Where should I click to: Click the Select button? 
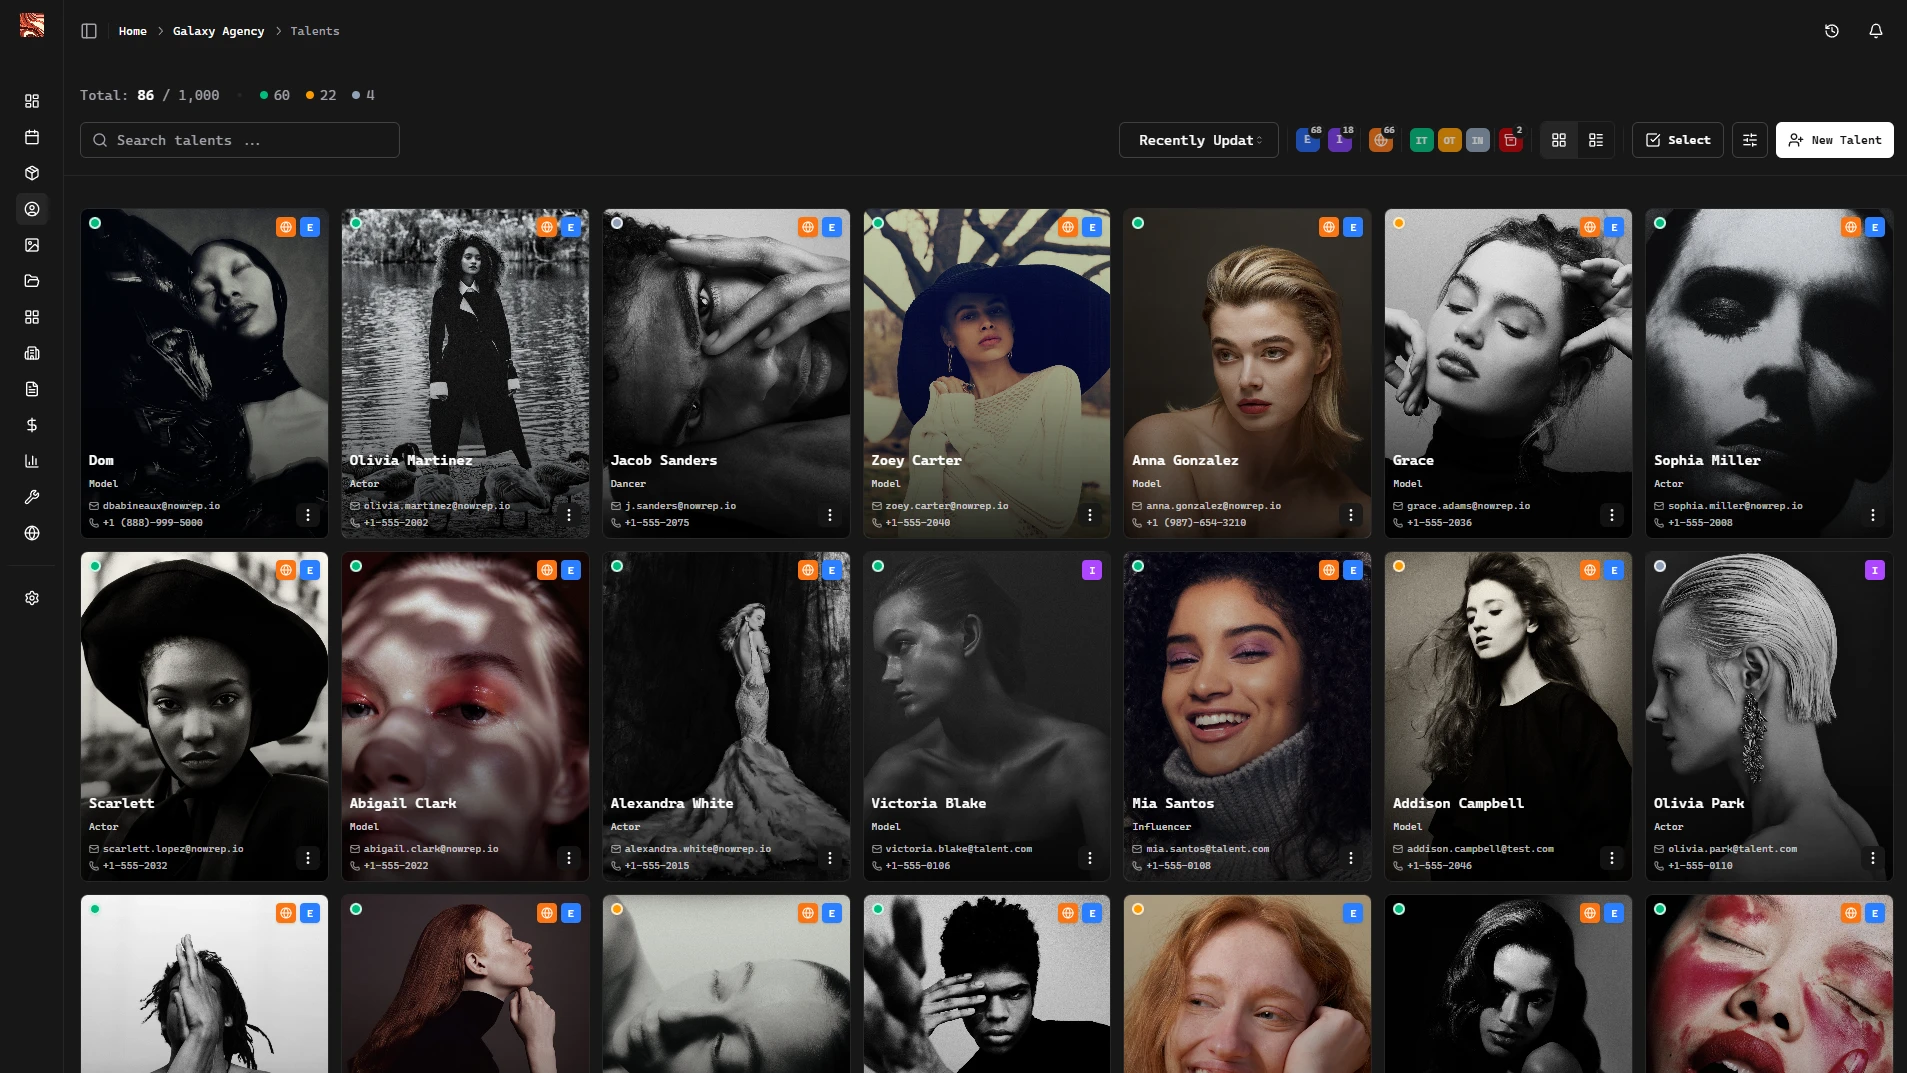point(1677,140)
